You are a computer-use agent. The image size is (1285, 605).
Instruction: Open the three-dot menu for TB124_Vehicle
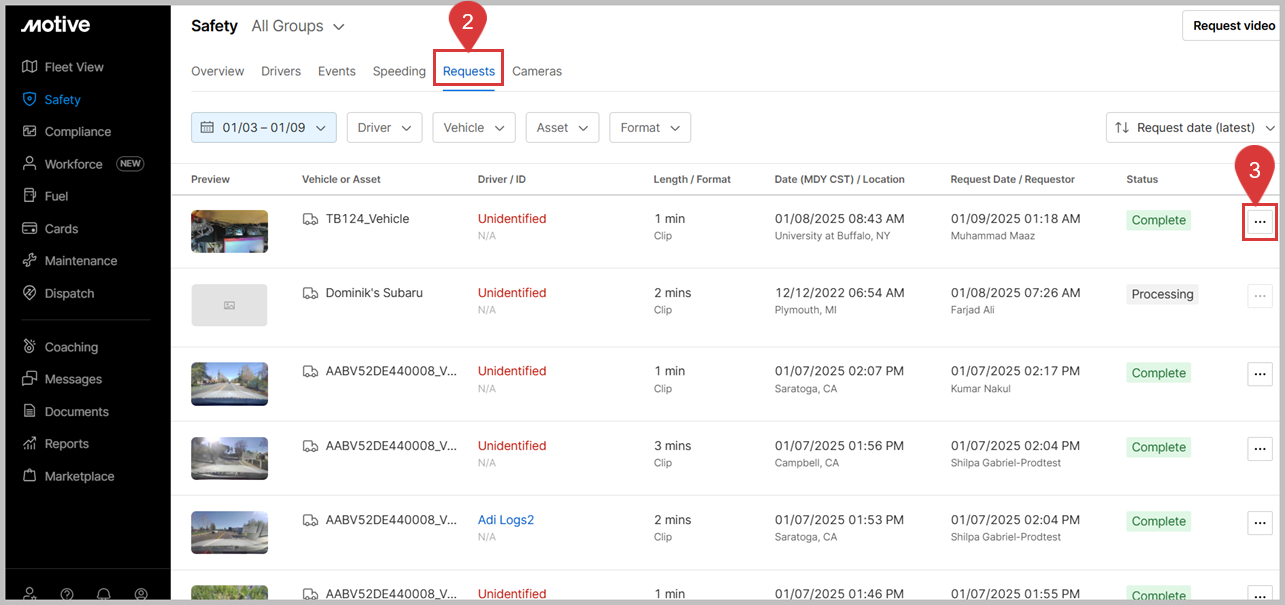(x=1259, y=220)
